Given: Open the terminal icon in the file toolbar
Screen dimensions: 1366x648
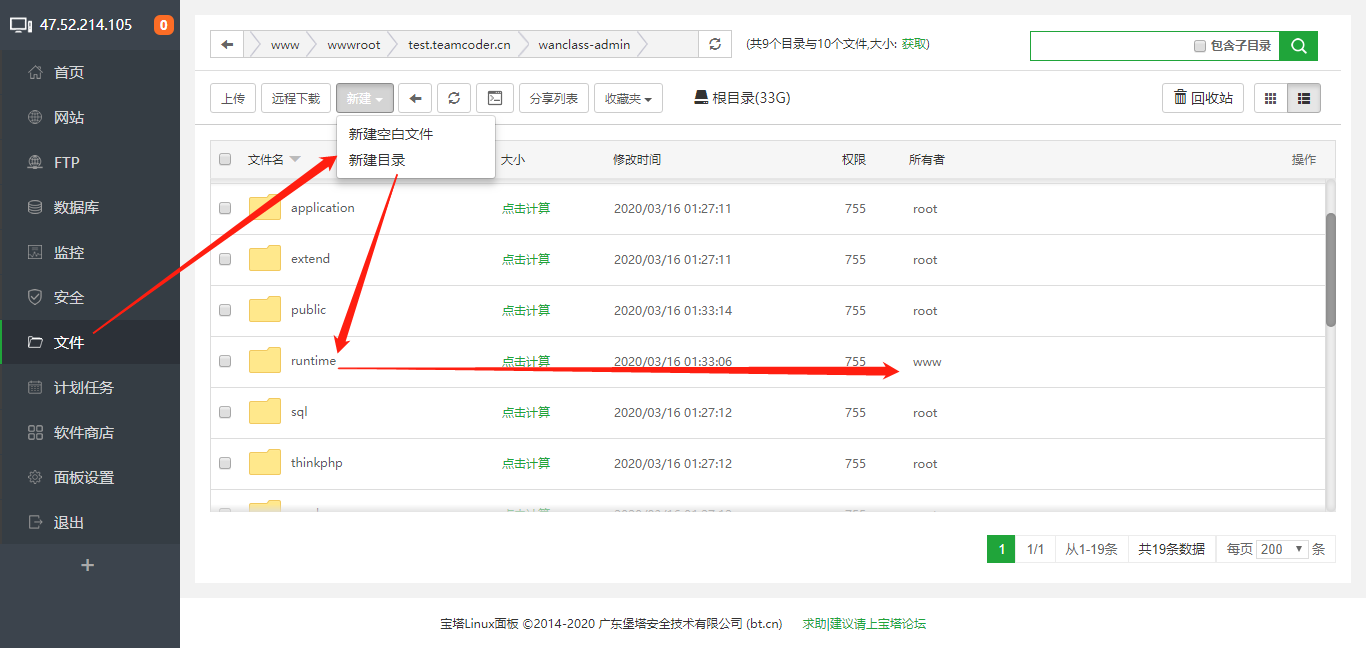Looking at the screenshot, I should click(493, 97).
